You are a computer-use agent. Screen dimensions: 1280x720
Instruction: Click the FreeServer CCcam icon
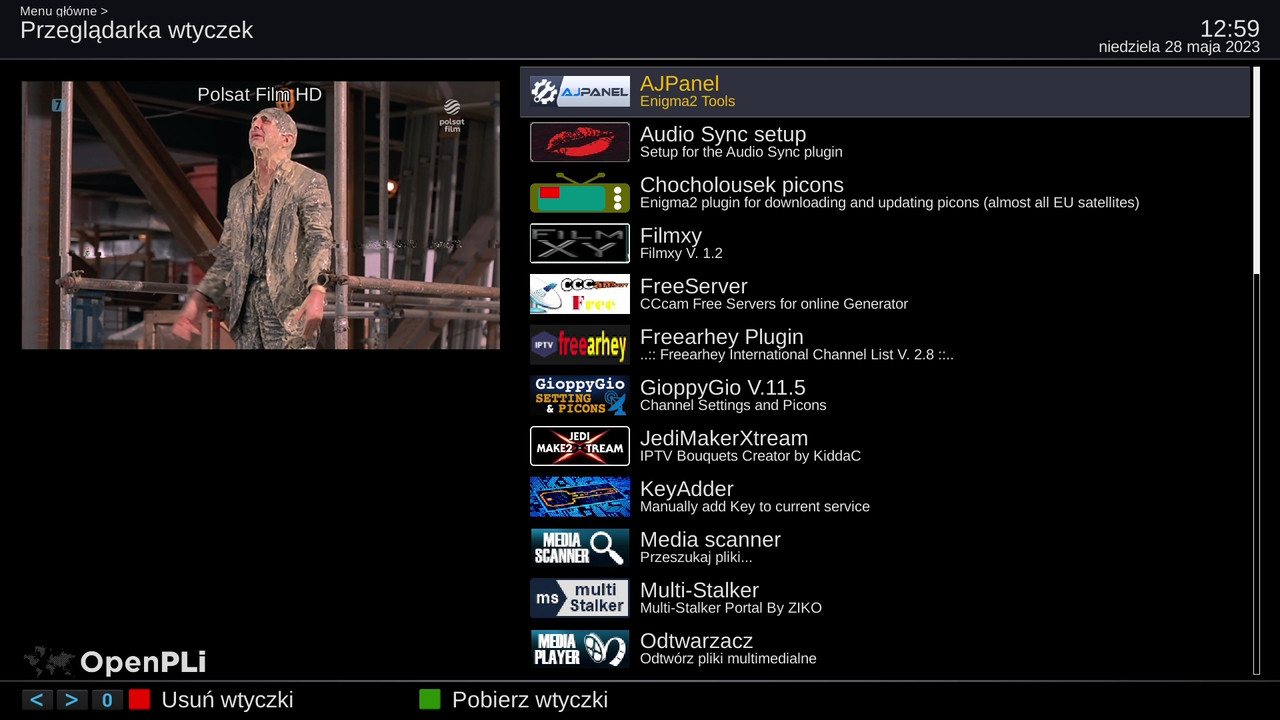[x=580, y=294]
